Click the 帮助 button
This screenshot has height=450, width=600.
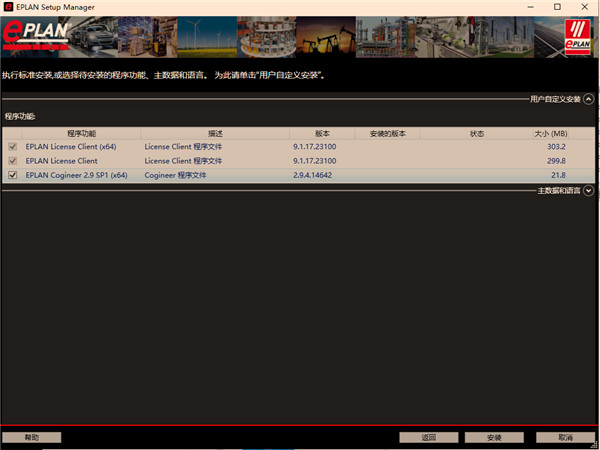point(32,437)
